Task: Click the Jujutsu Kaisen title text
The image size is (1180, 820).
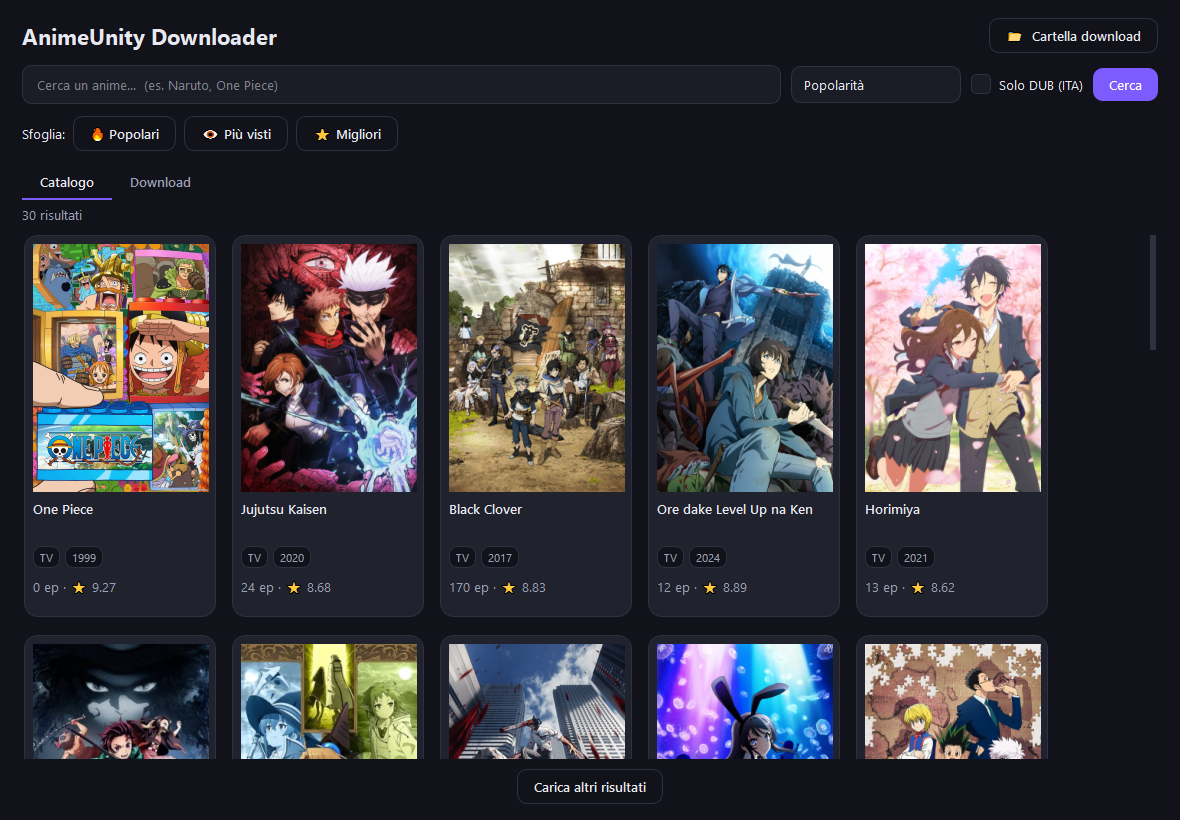Action: click(284, 509)
